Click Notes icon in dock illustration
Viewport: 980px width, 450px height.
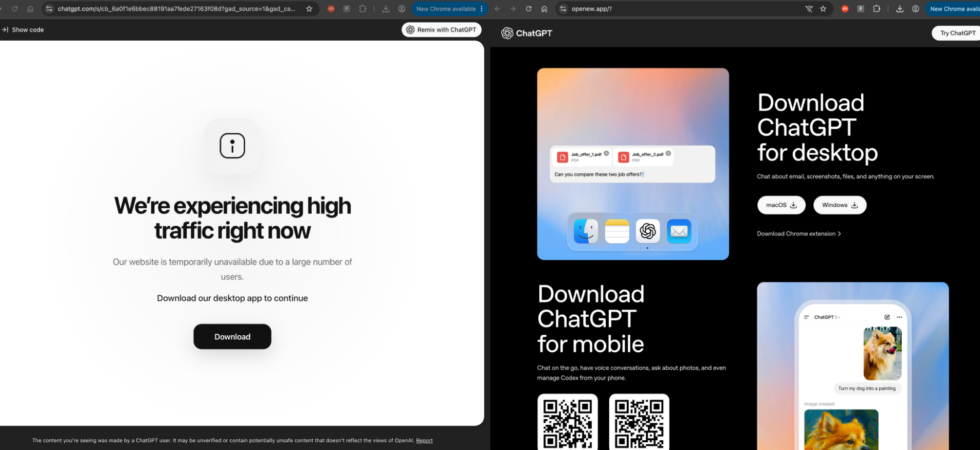point(617,231)
